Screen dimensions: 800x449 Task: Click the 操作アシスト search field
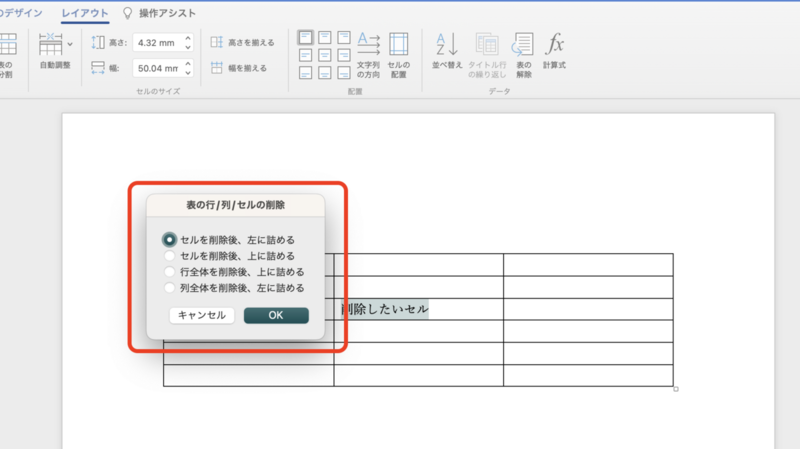167,13
